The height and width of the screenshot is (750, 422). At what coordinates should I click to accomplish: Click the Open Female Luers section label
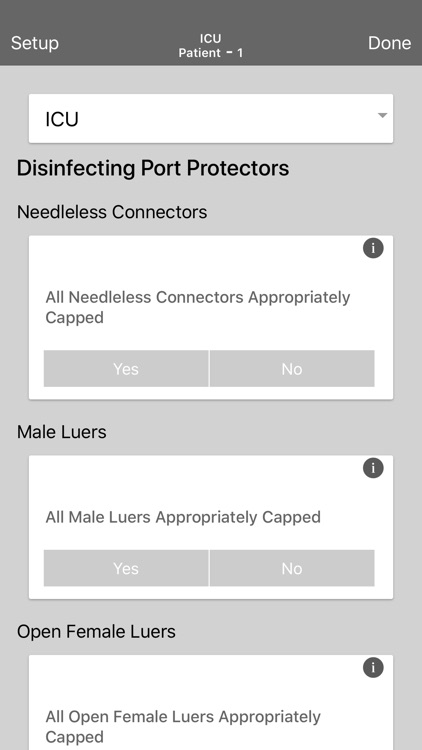[x=96, y=631]
